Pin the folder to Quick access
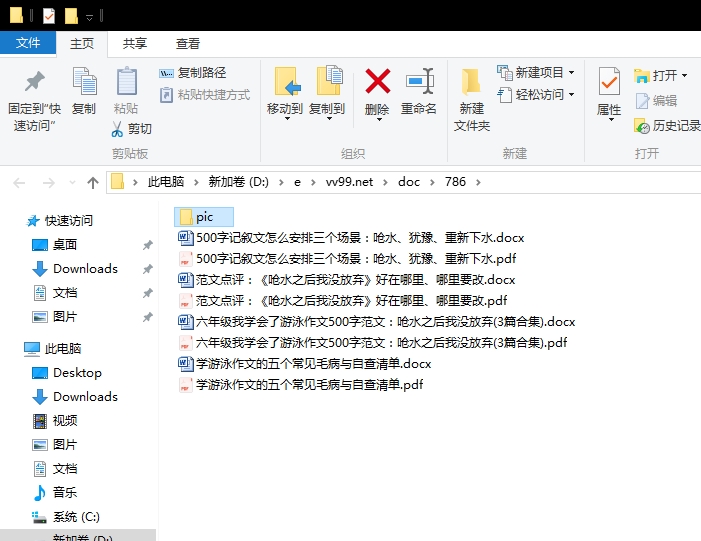The height and width of the screenshot is (541, 701). pyautogui.click(x=34, y=101)
